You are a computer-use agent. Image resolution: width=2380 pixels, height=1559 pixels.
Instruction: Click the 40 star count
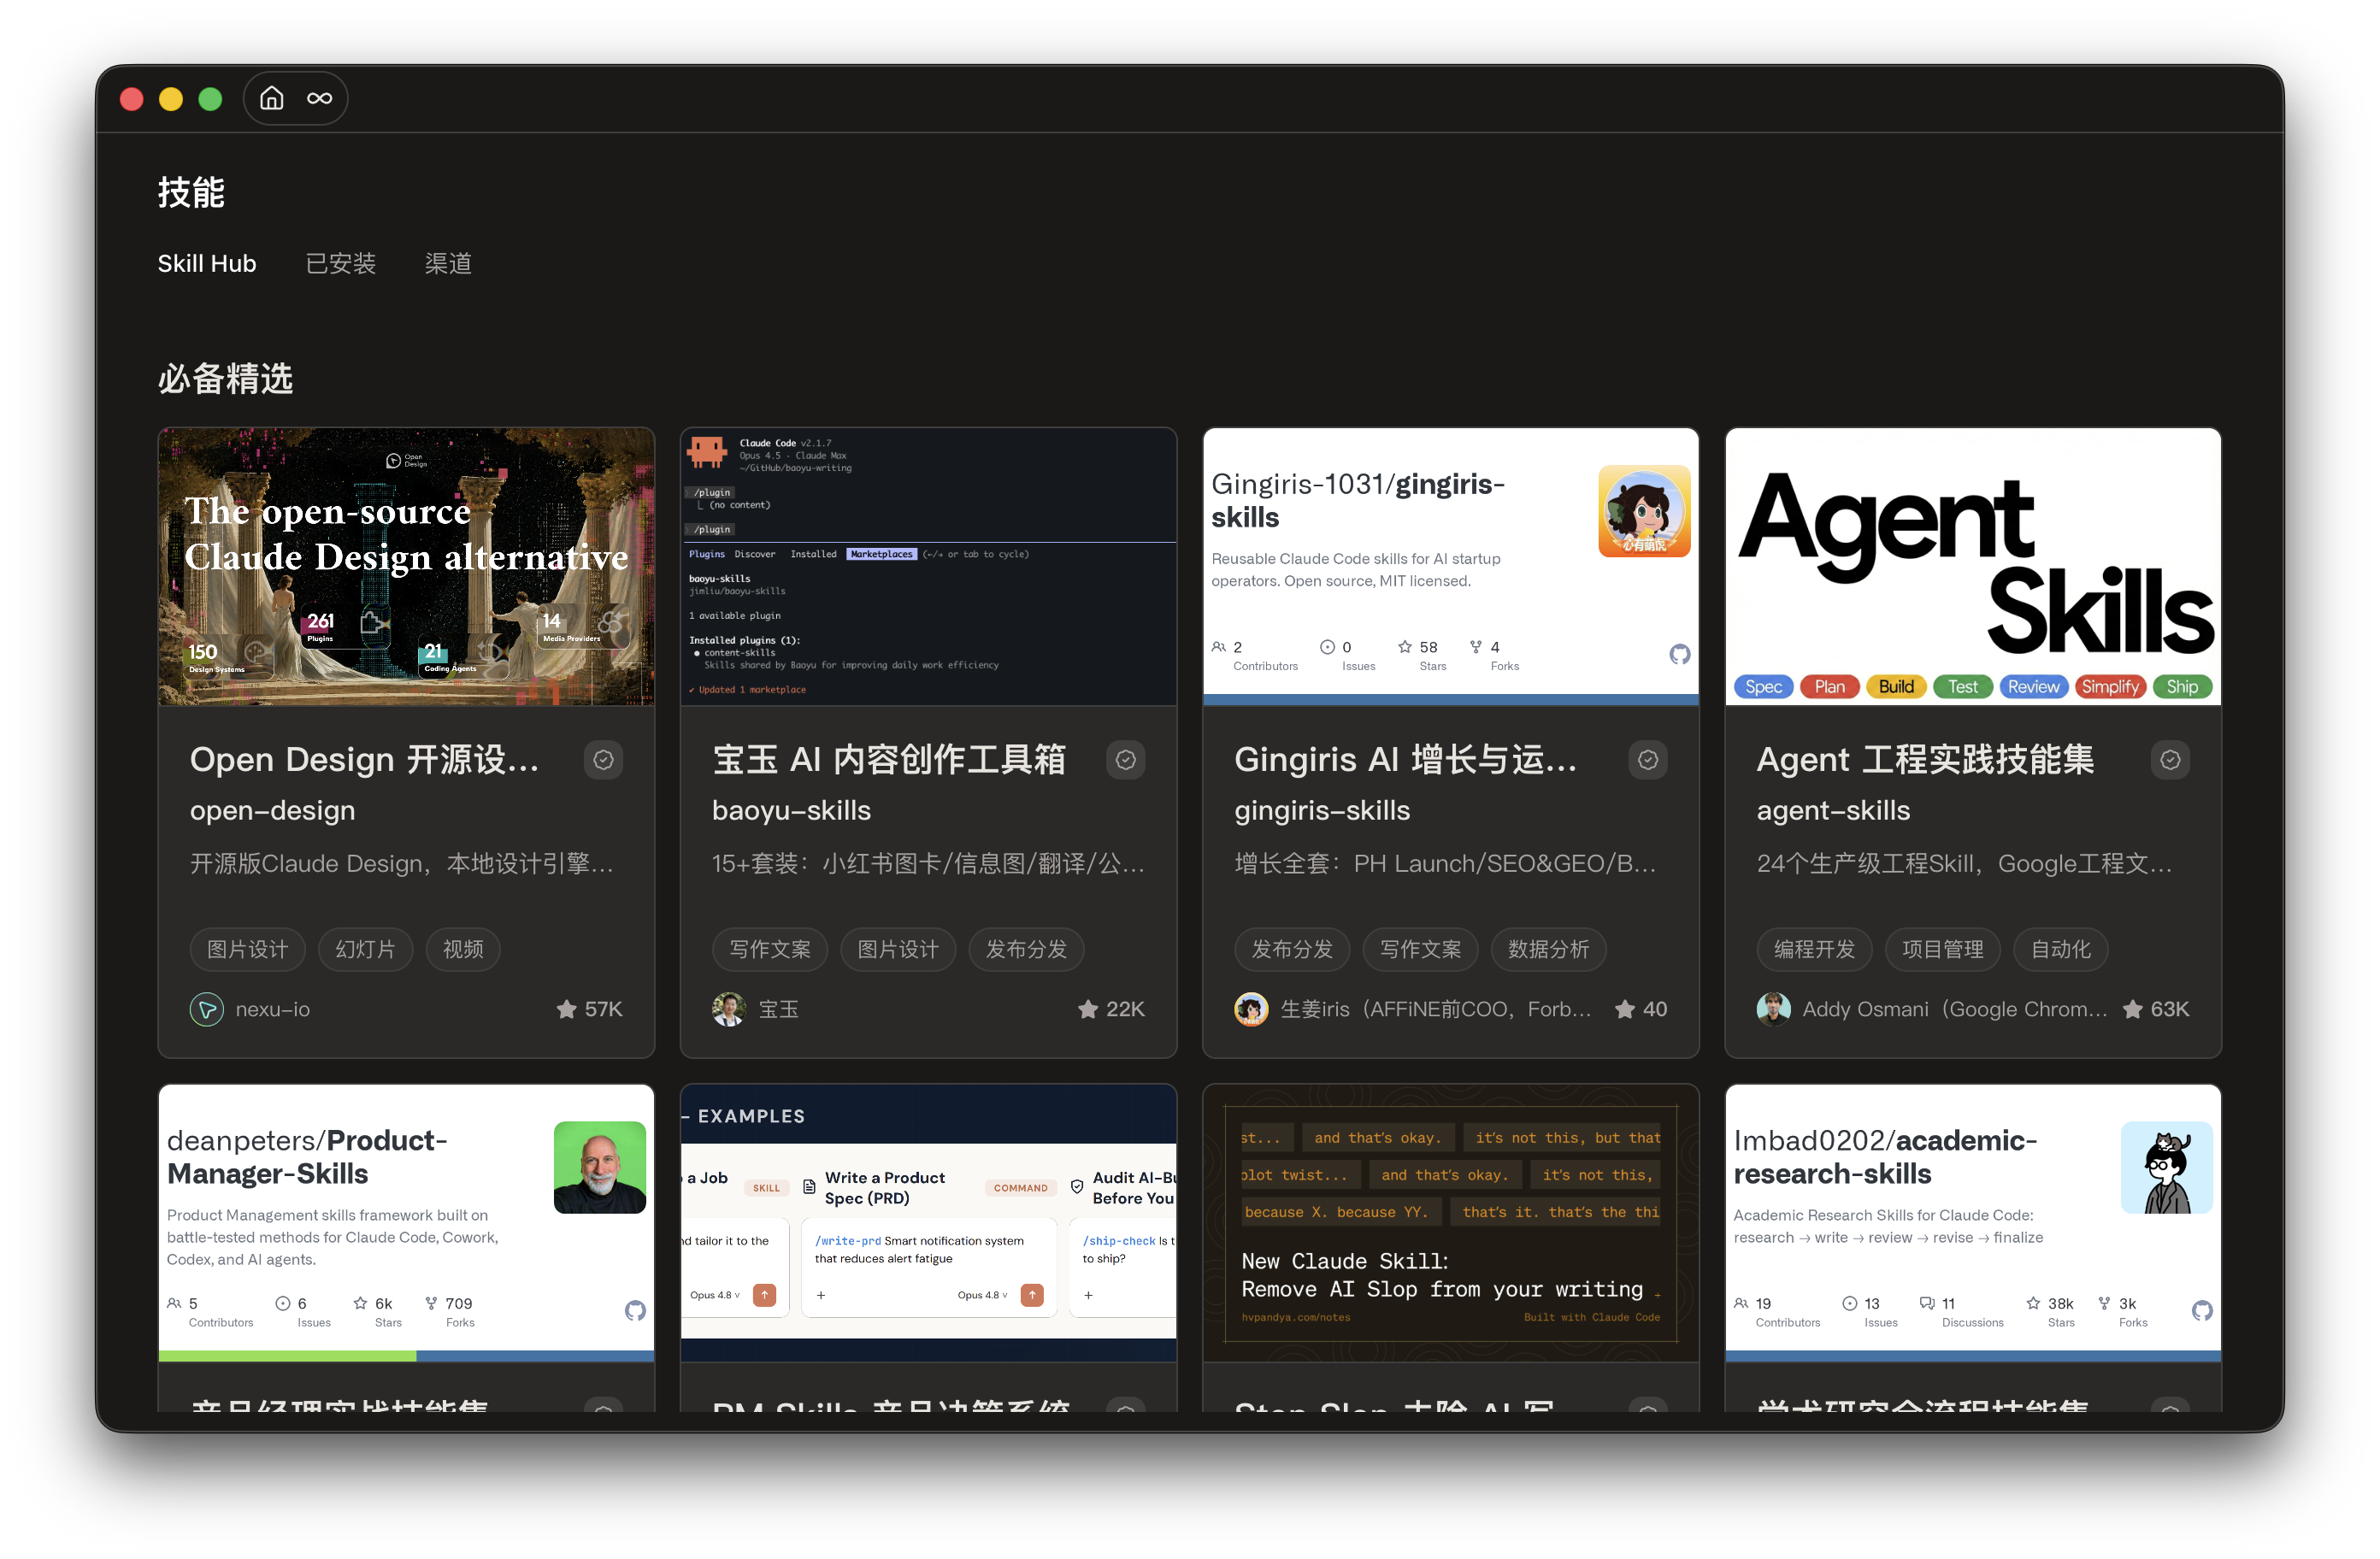[x=1641, y=1009]
